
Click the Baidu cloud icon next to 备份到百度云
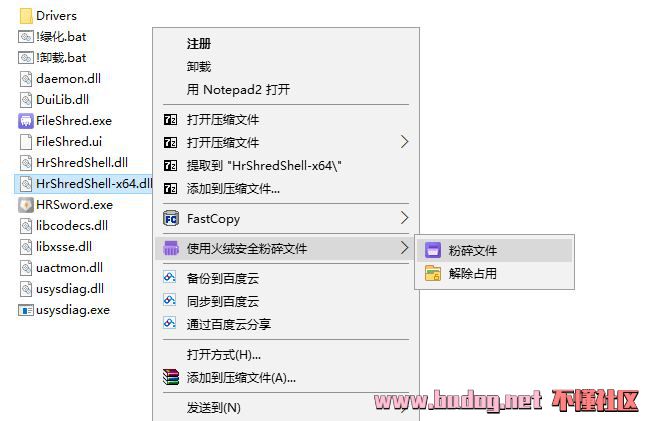170,277
